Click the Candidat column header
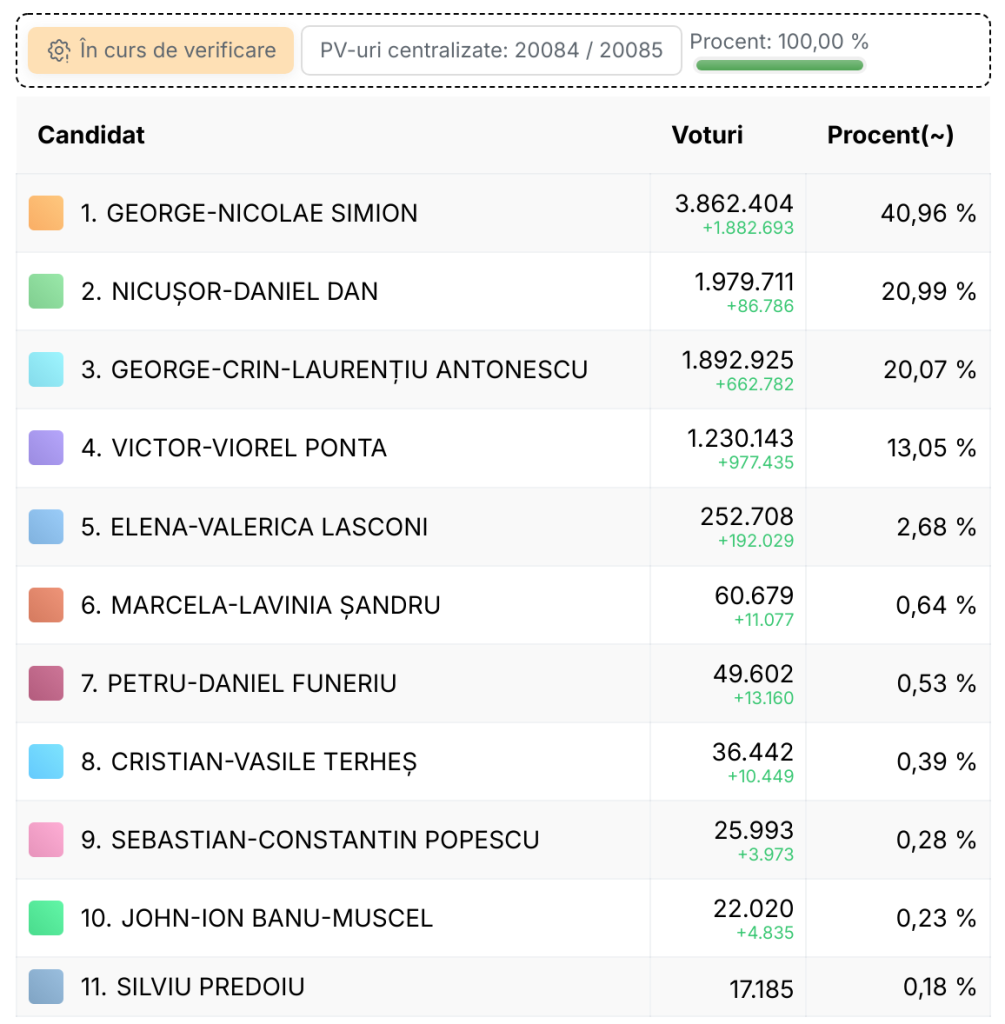The image size is (1005, 1024). 91,135
